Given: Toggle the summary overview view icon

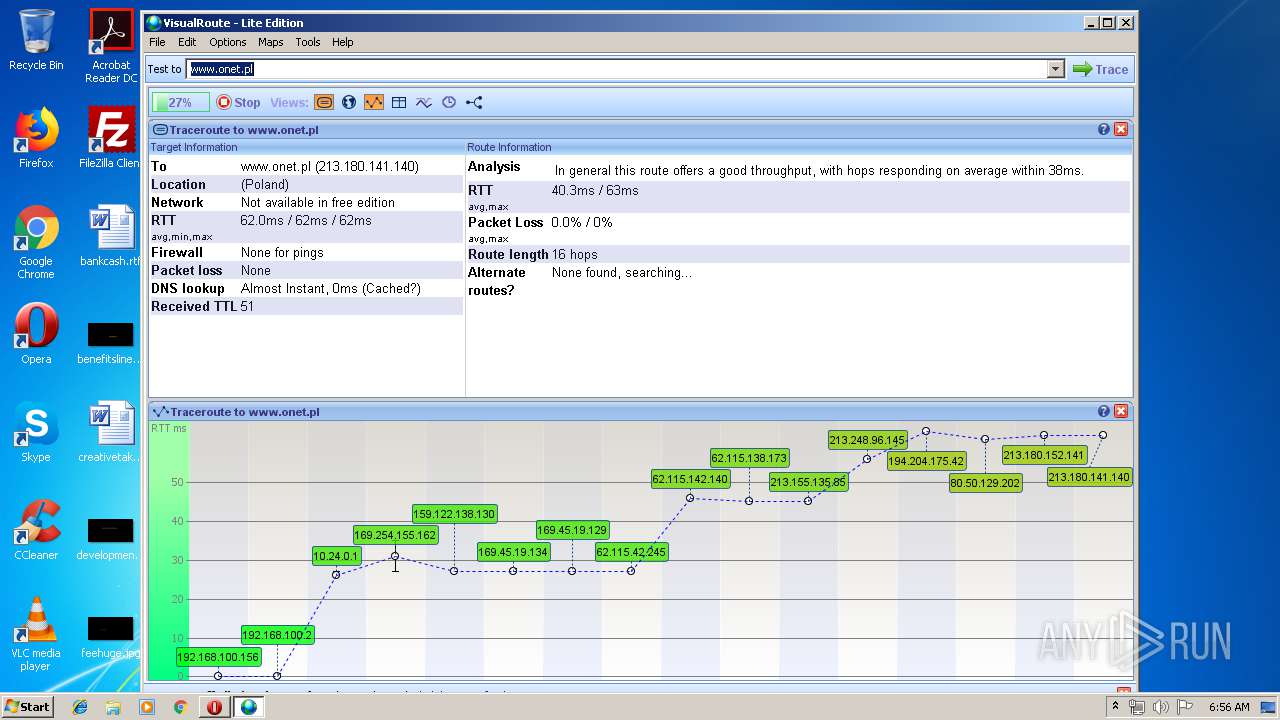Looking at the screenshot, I should tap(324, 102).
